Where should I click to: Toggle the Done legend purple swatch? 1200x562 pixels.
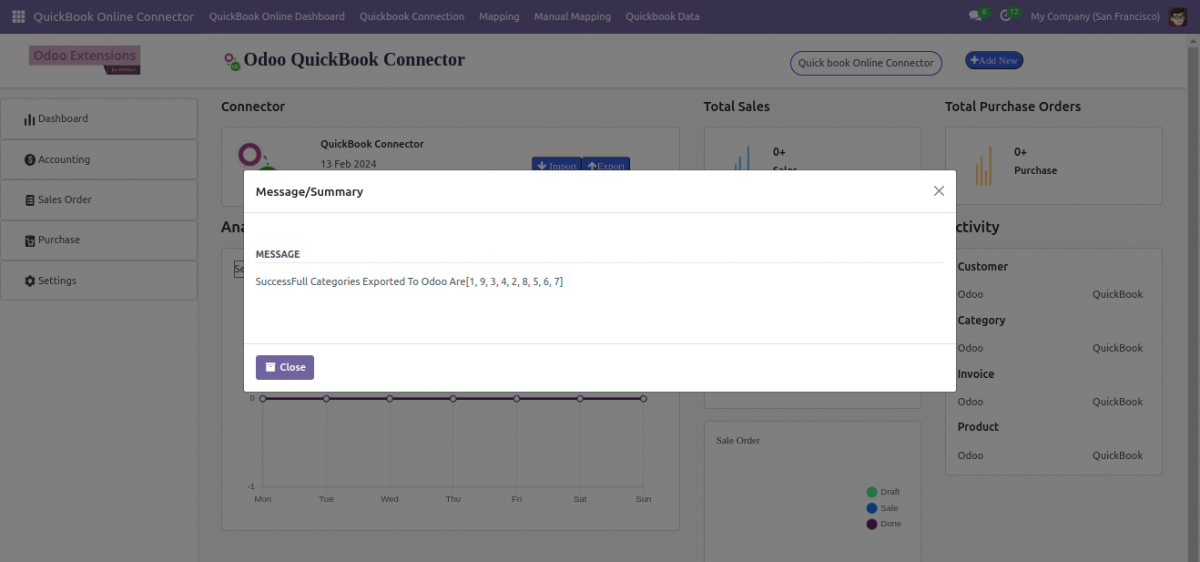coord(872,524)
